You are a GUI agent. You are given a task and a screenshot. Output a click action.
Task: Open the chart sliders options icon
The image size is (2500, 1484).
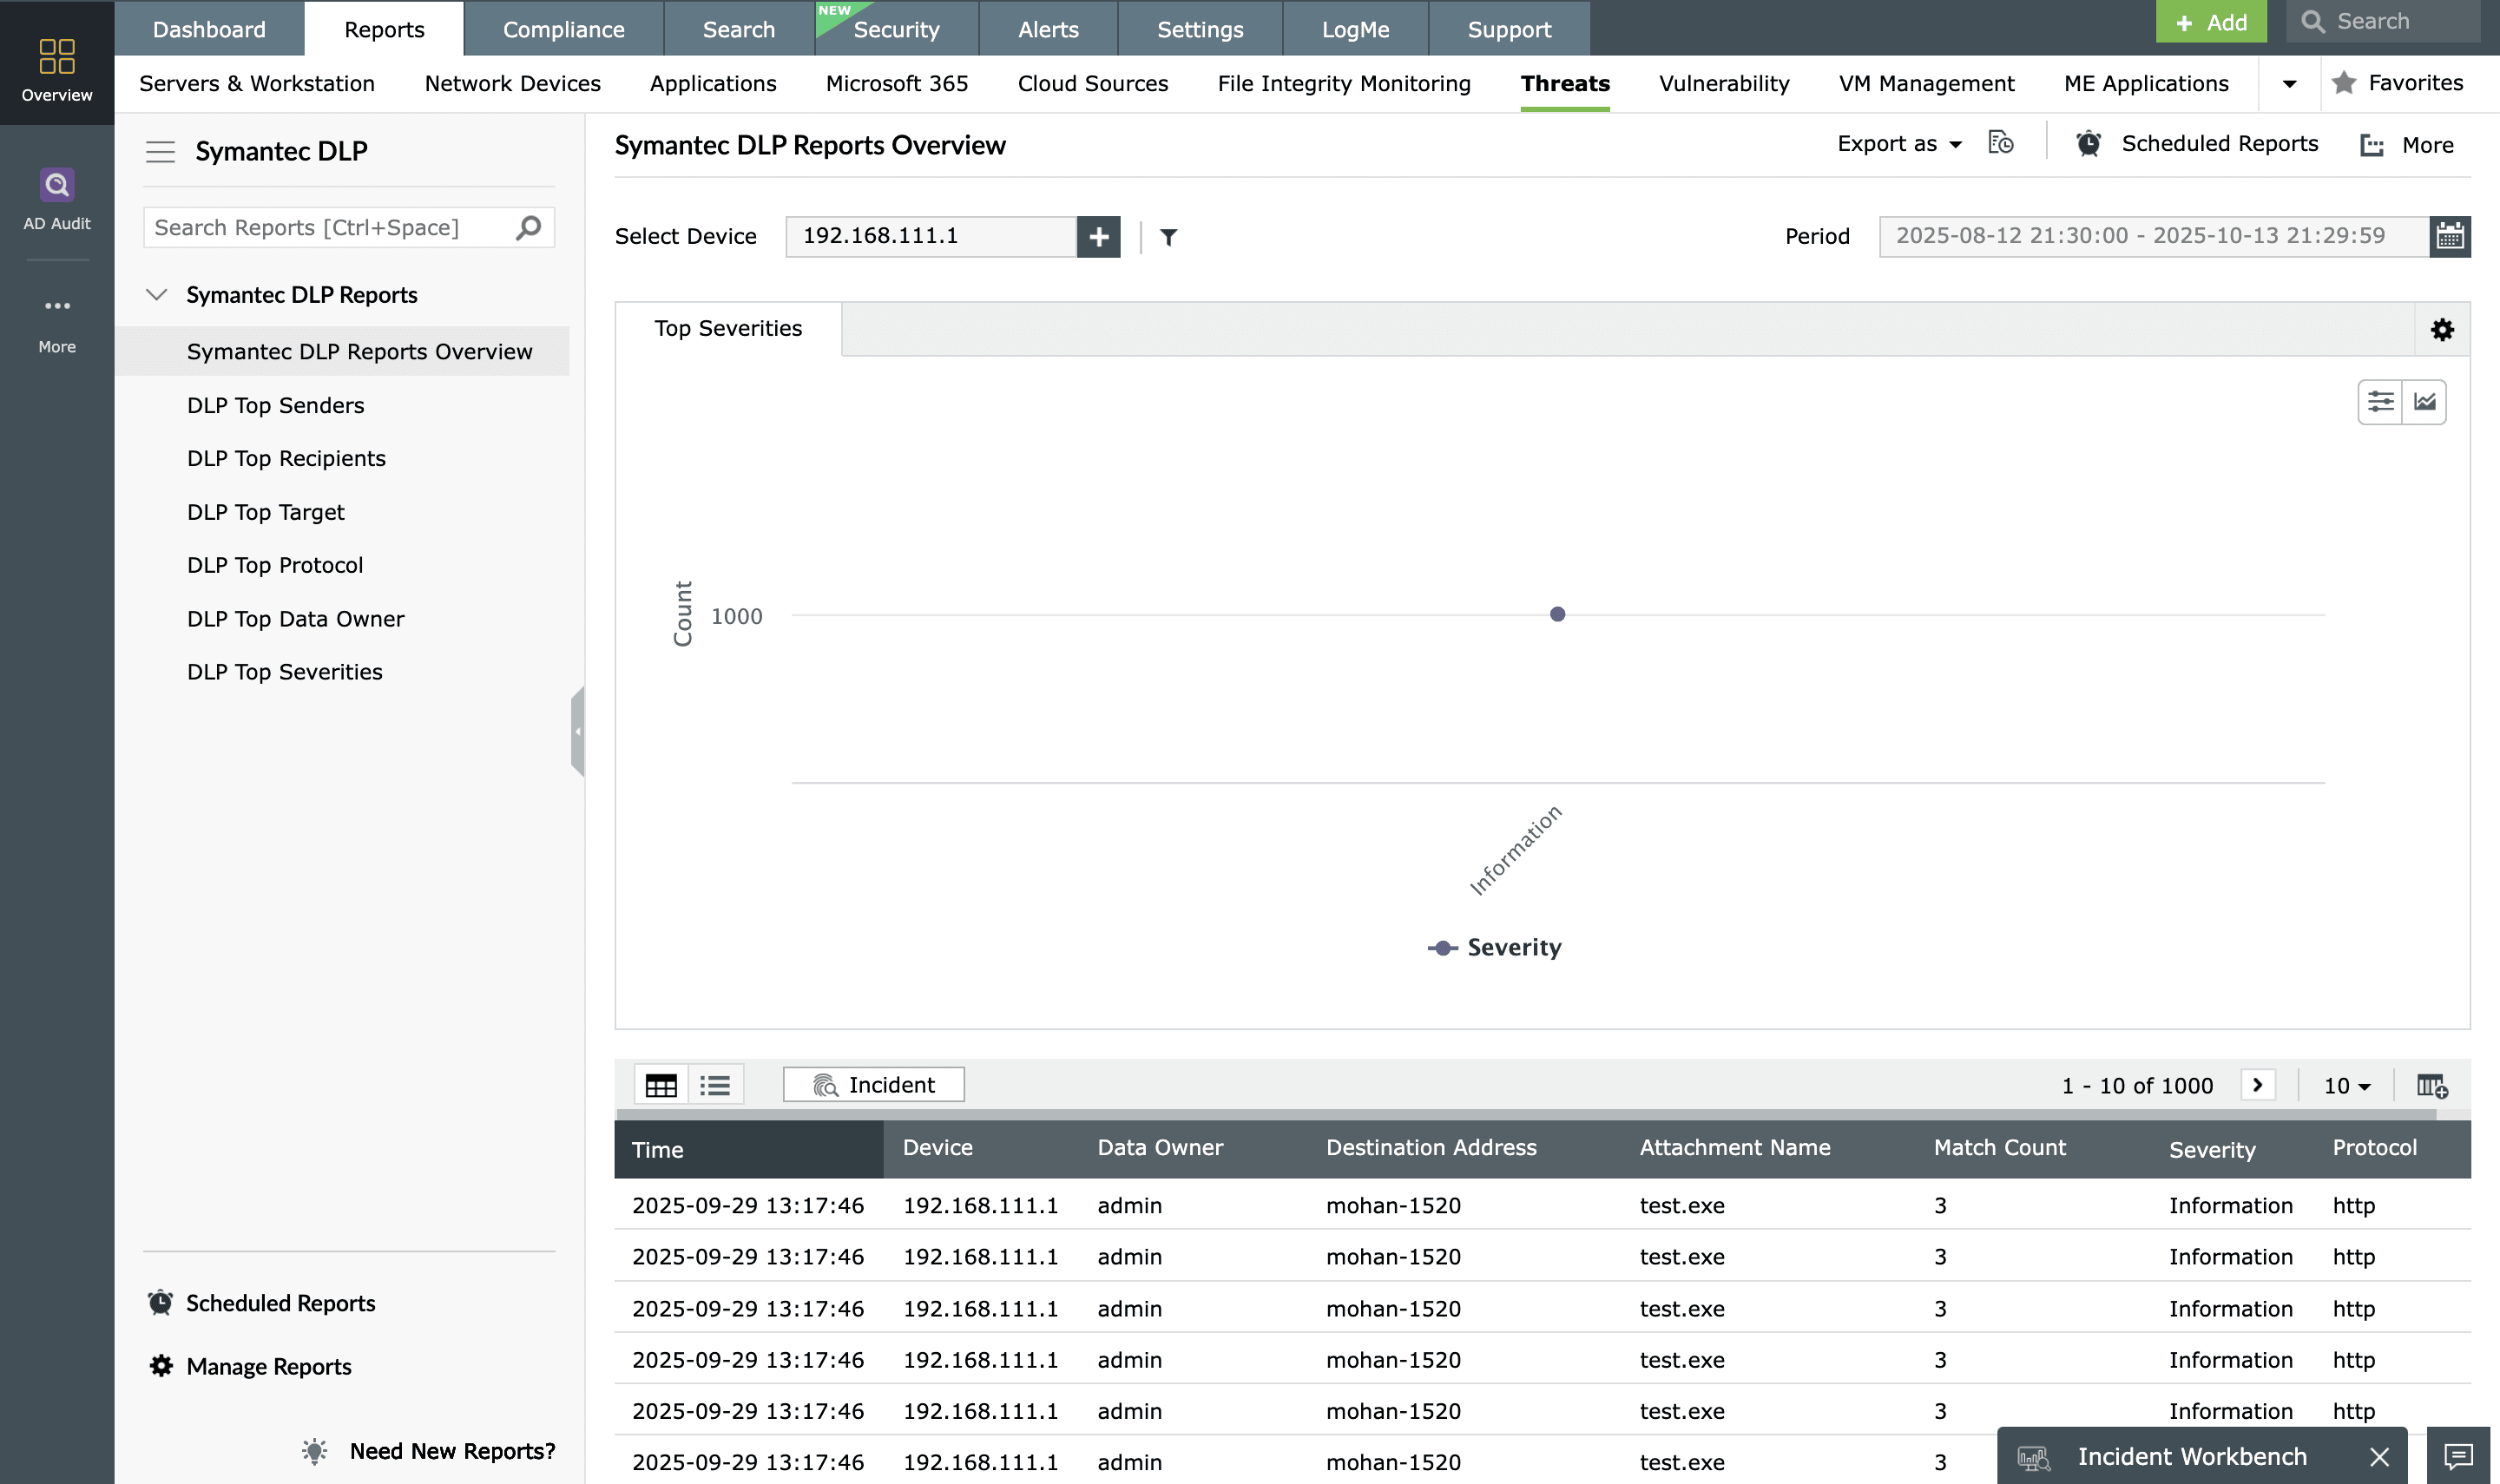coord(2380,402)
